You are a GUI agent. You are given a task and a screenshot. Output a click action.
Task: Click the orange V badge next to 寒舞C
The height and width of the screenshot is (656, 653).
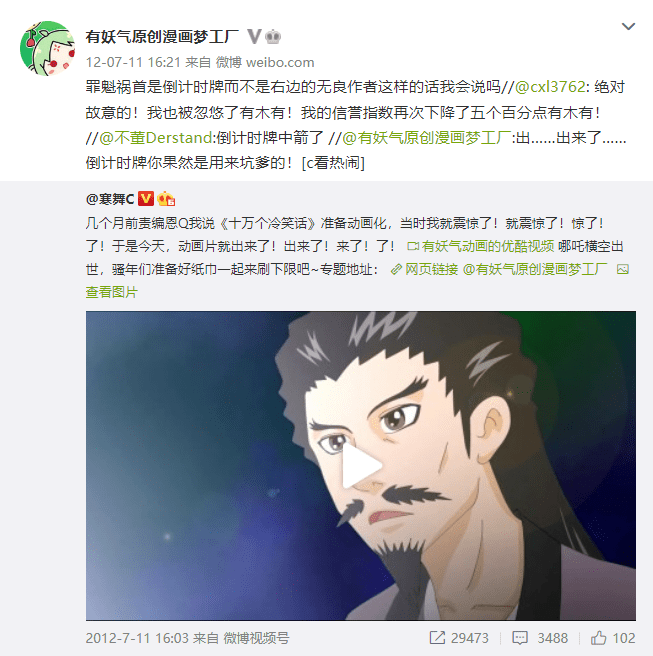[146, 199]
